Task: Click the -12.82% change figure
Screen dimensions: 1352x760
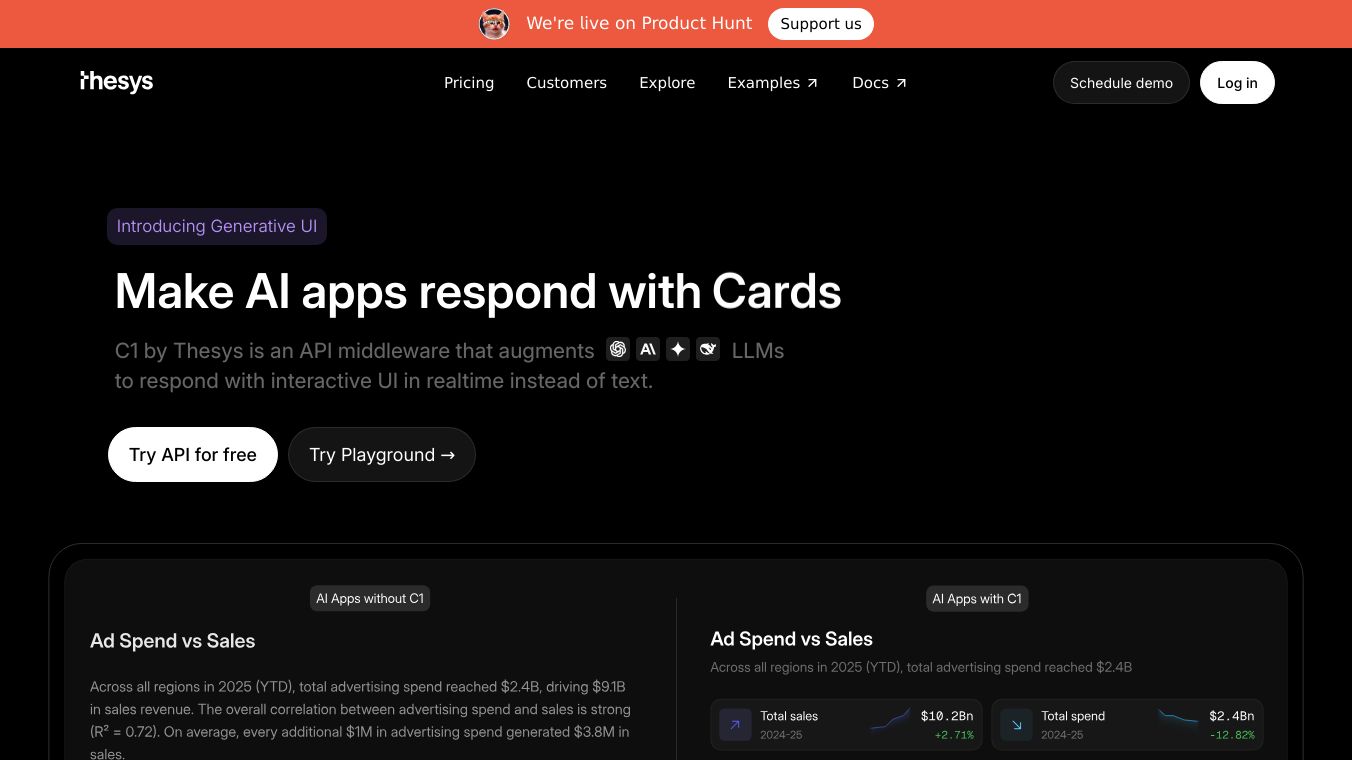Action: [x=1232, y=735]
